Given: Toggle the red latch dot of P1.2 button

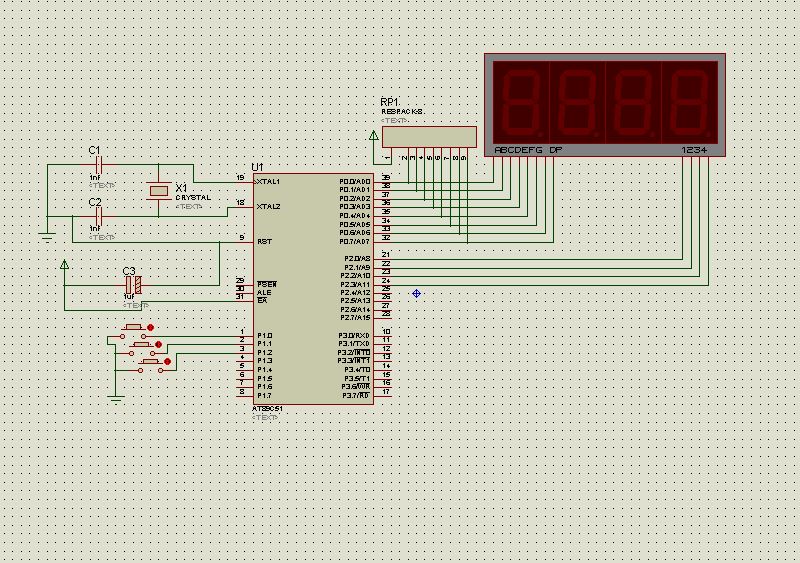Looking at the screenshot, I should [167, 361].
